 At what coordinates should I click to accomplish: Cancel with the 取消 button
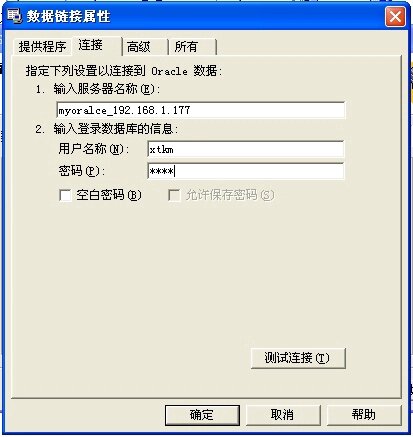click(283, 415)
